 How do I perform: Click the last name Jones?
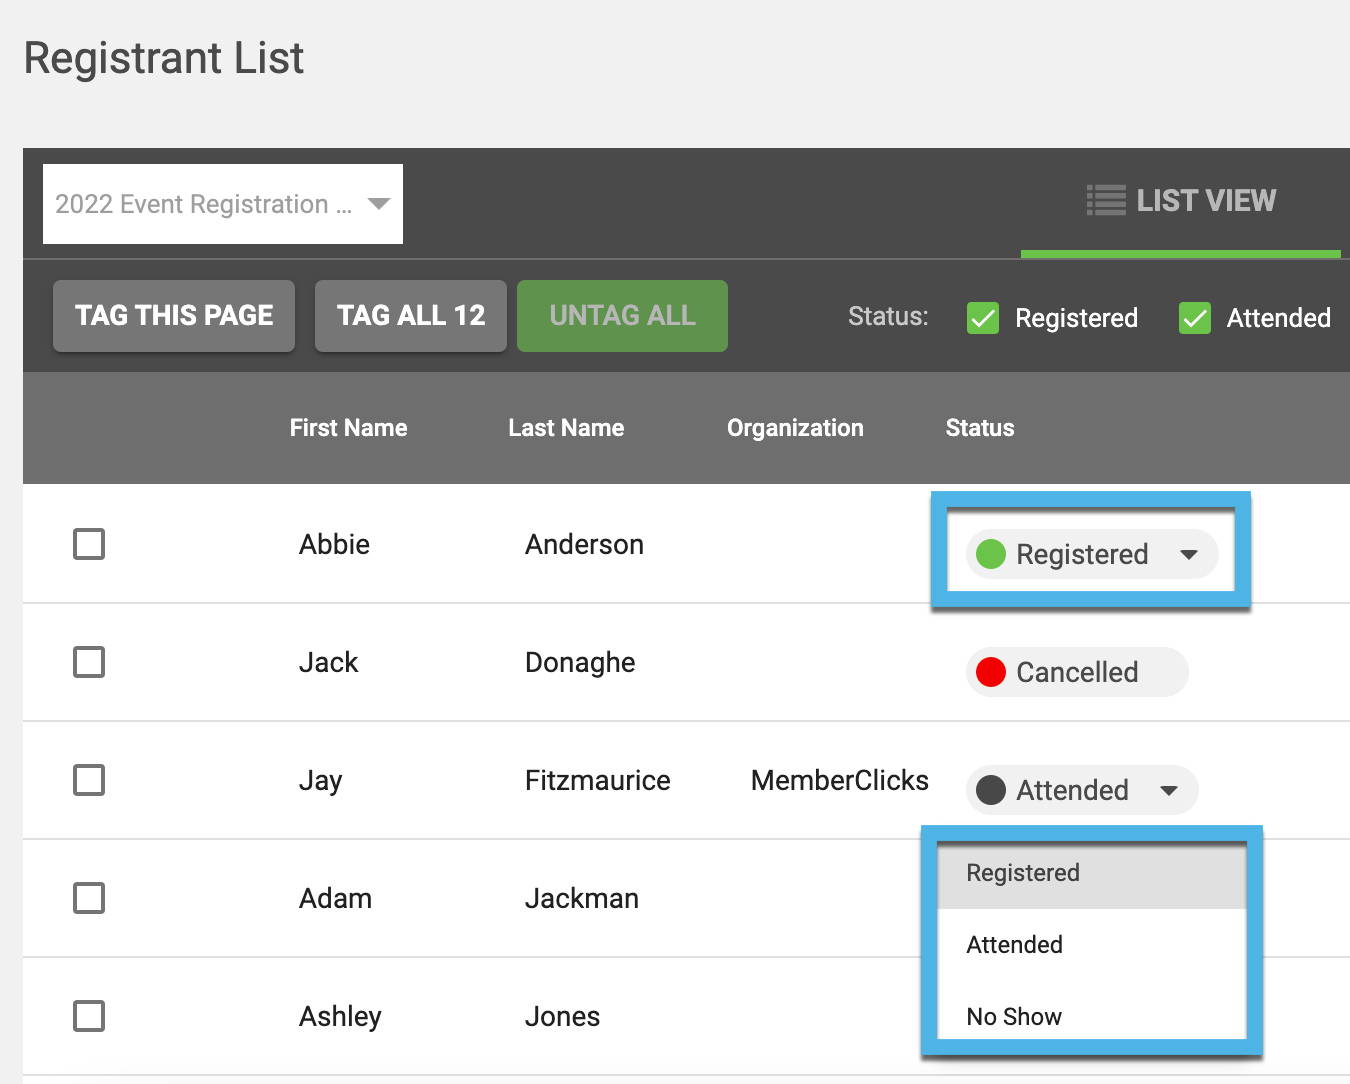coord(562,1016)
